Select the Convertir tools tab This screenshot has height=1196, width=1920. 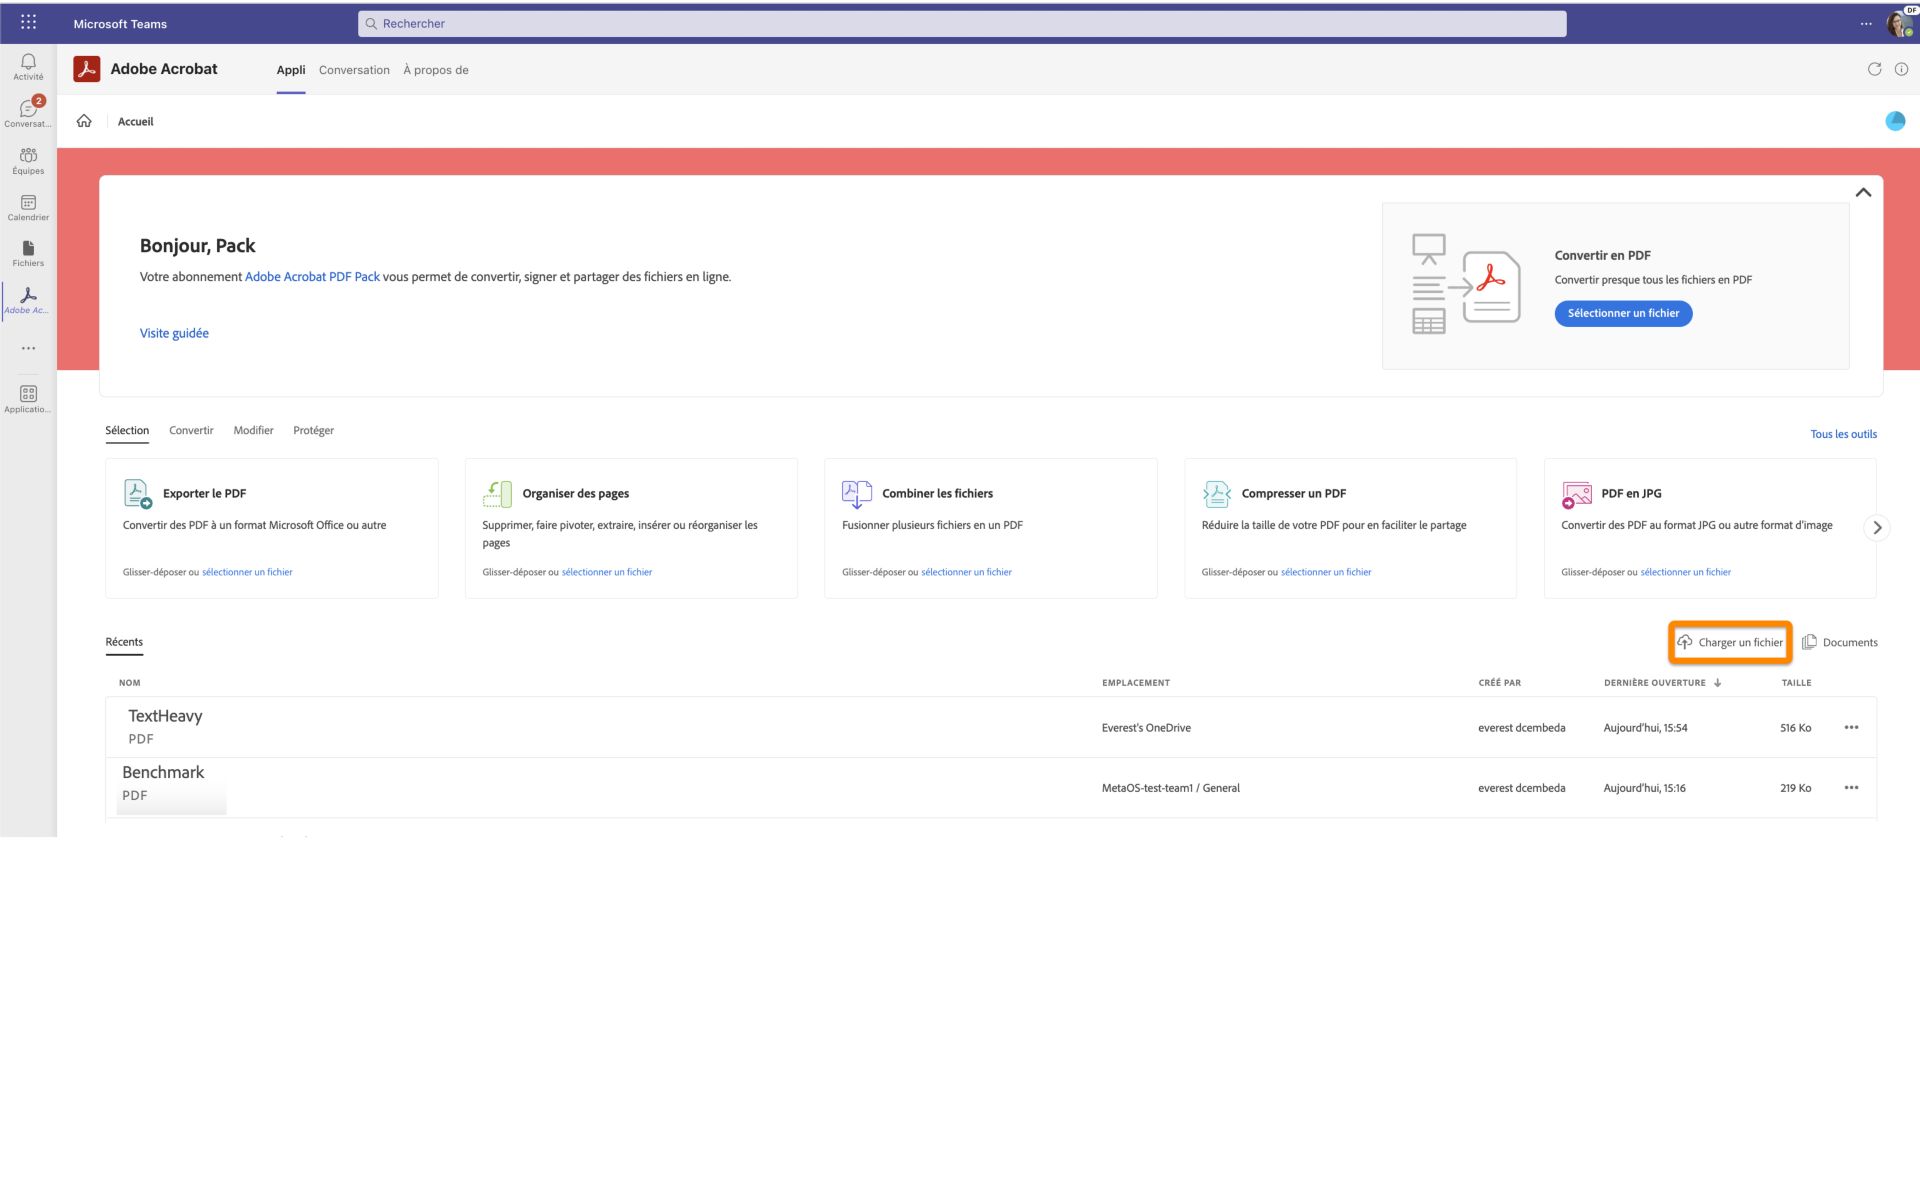(x=191, y=430)
